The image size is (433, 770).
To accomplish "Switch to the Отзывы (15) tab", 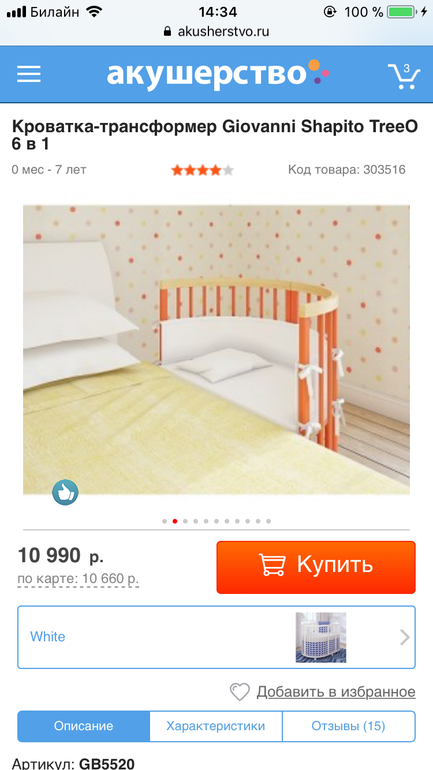I will click(x=349, y=726).
